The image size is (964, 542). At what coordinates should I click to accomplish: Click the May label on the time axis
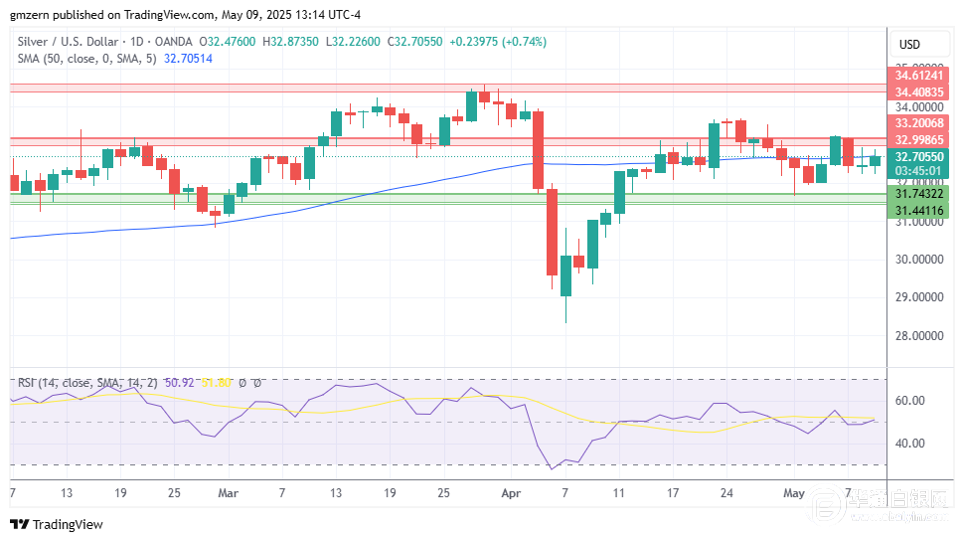point(794,494)
